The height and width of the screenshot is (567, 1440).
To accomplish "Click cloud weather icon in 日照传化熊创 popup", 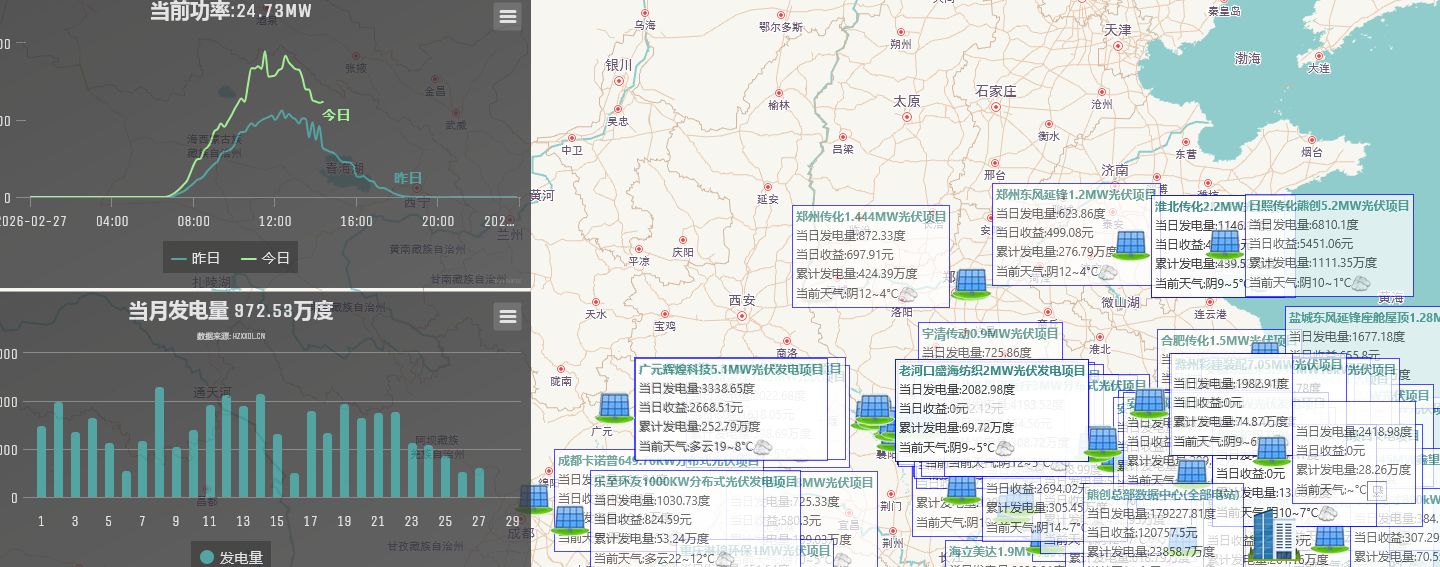I will tap(1360, 283).
